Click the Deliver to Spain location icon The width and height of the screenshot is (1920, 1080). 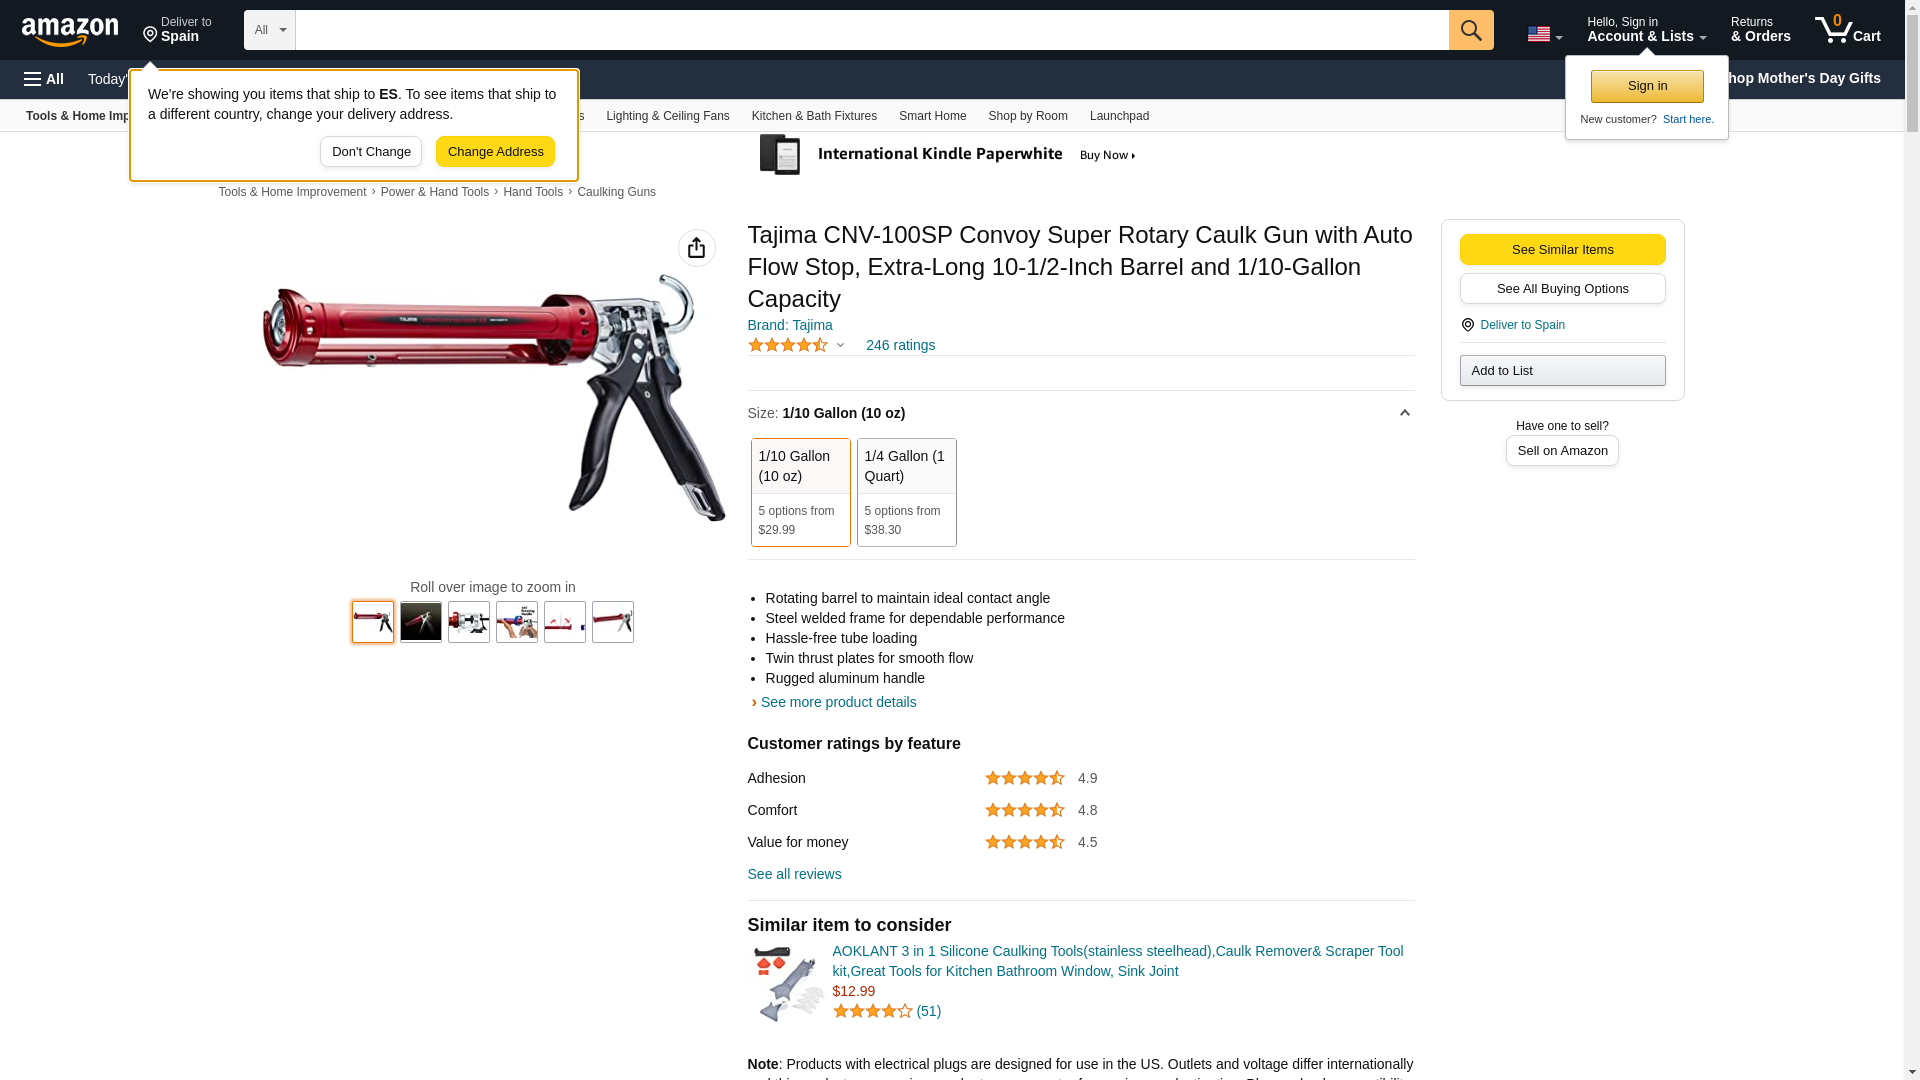[1467, 325]
